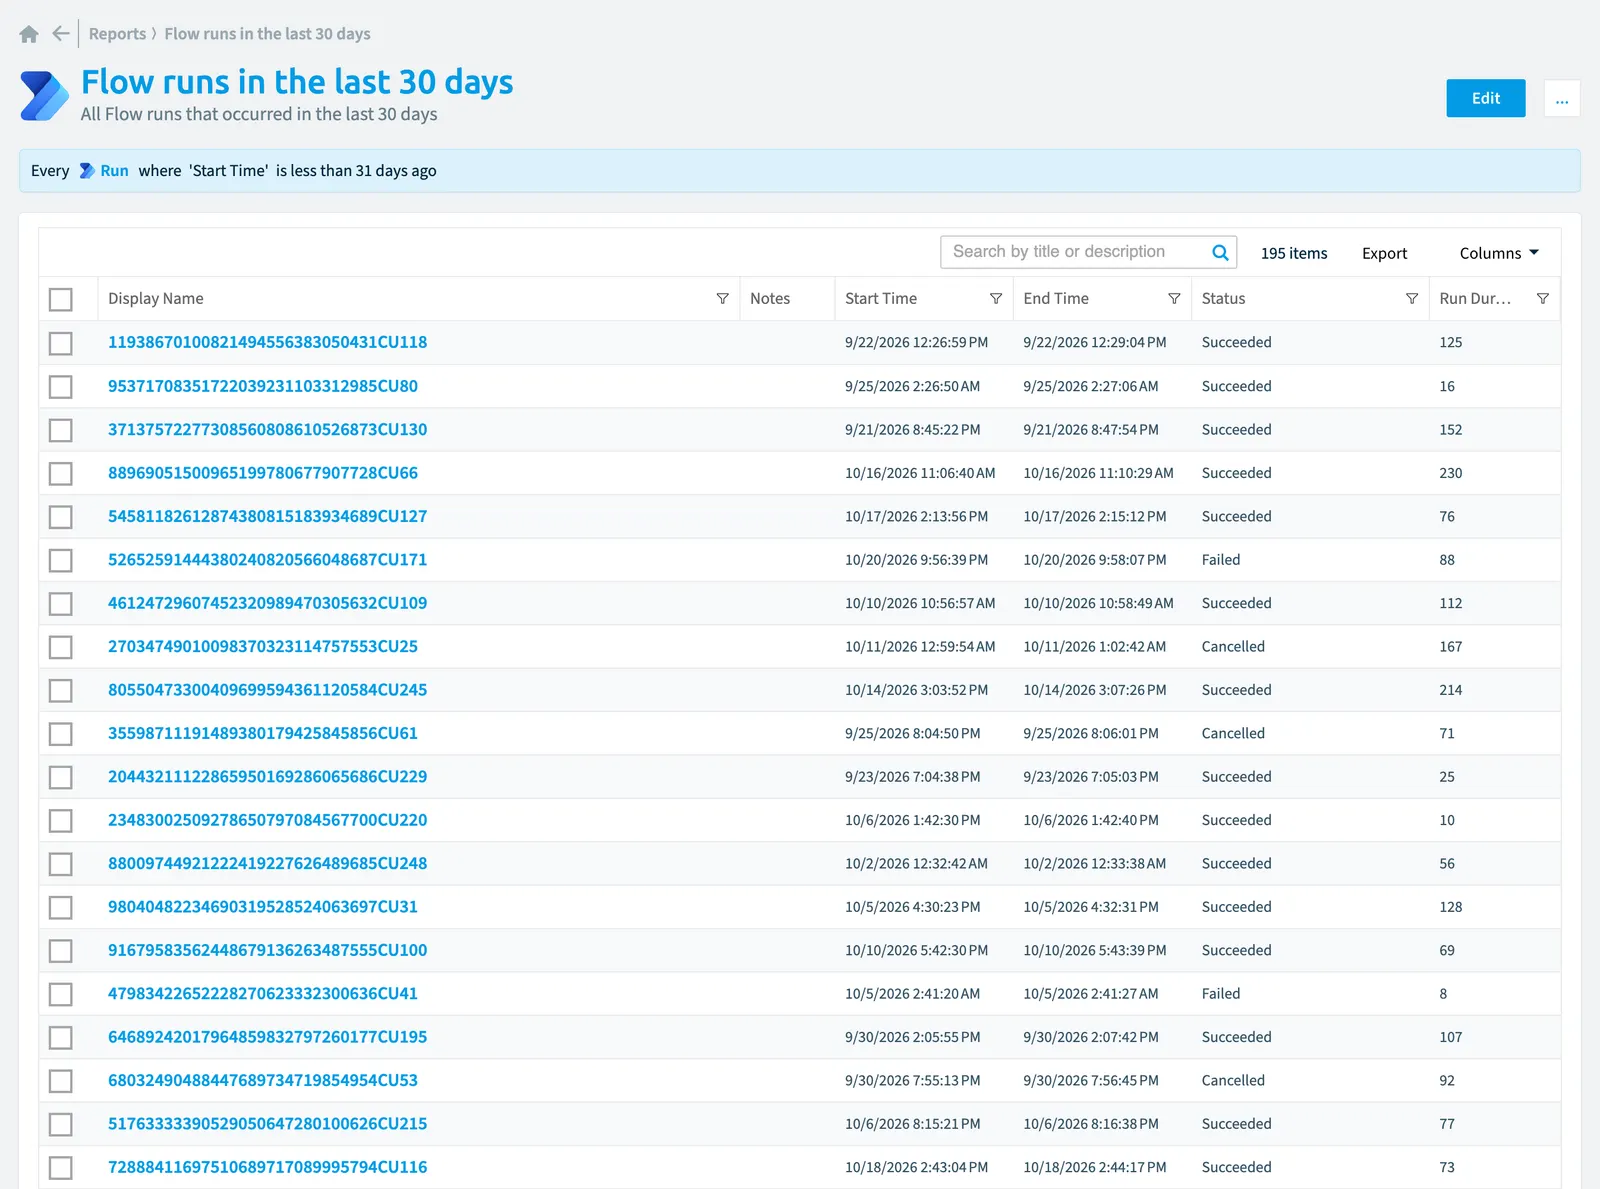Check the row ending in CU80
Image resolution: width=1600 pixels, height=1189 pixels.
click(x=61, y=386)
